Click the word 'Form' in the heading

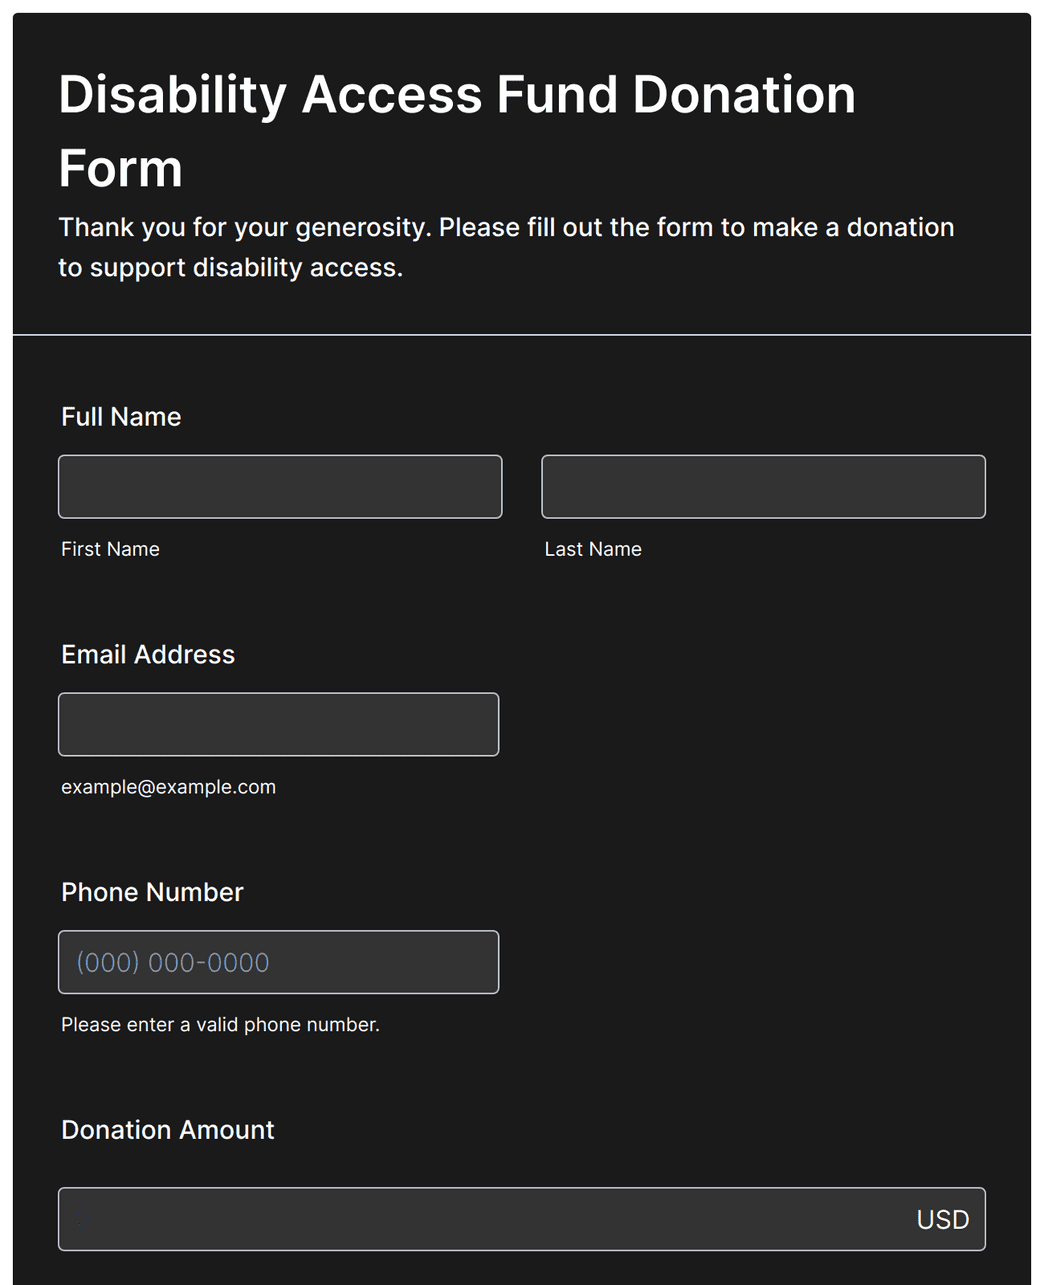point(121,168)
